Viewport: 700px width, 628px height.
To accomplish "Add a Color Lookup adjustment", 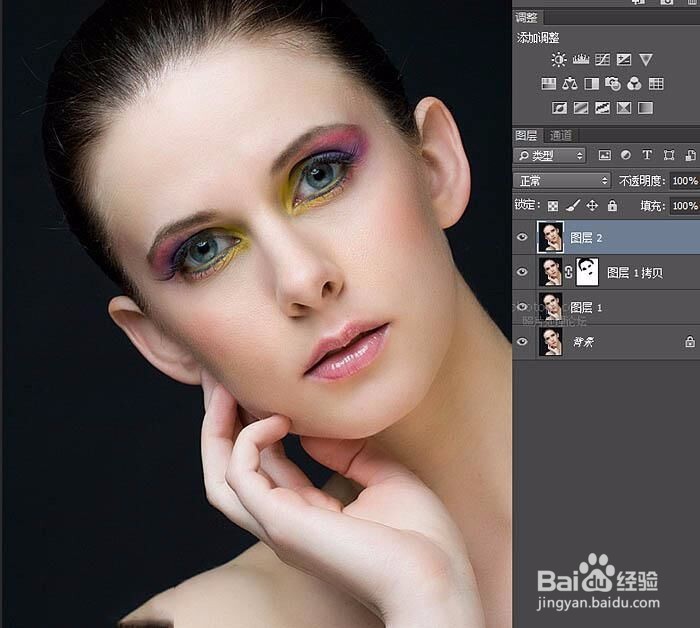I will pos(656,83).
